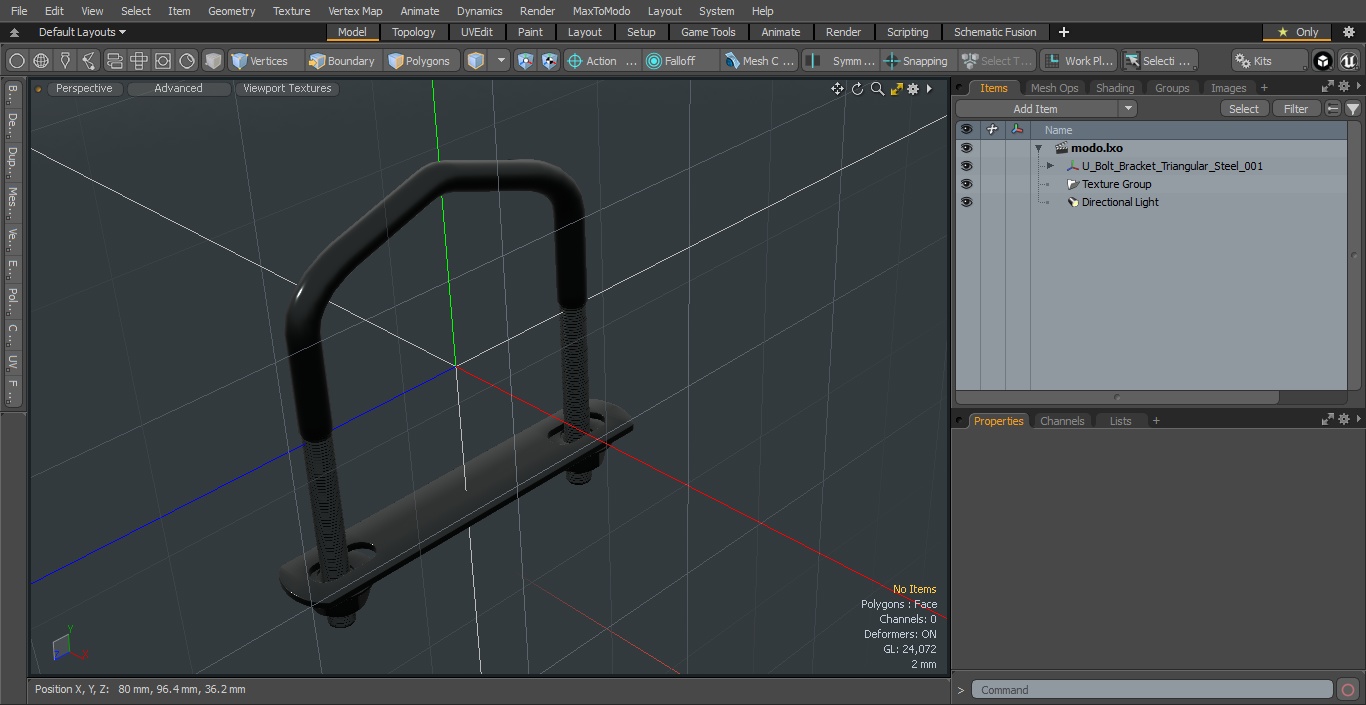The image size is (1366, 705).
Task: Open the Perspective view type dropdown
Action: (x=84, y=89)
